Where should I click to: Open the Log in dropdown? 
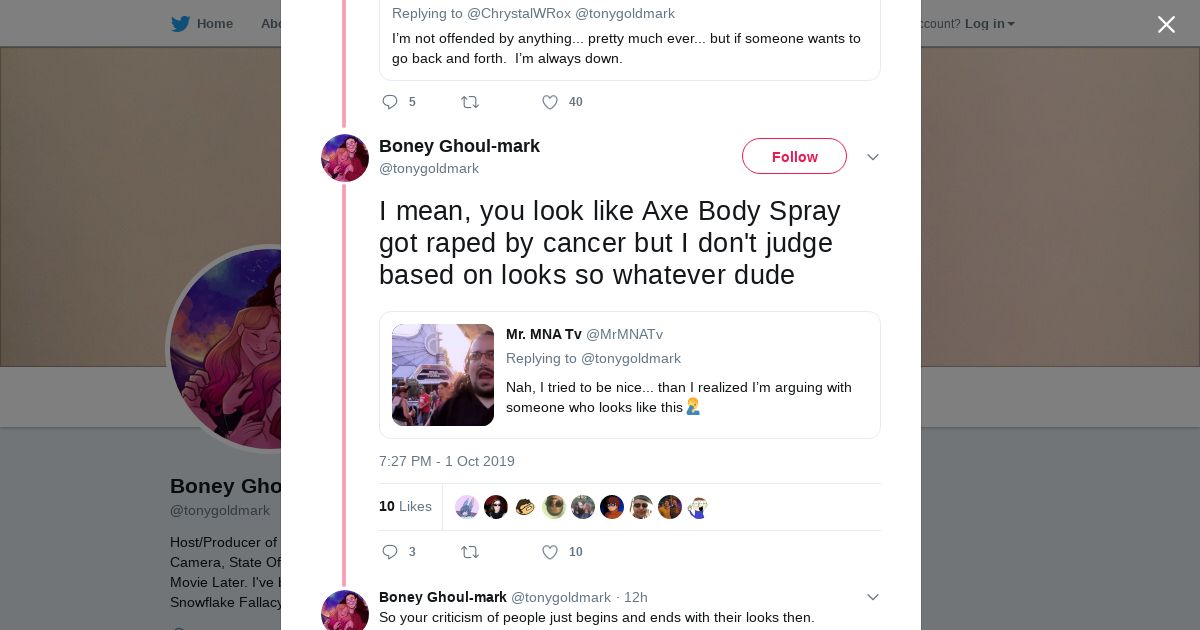point(989,24)
